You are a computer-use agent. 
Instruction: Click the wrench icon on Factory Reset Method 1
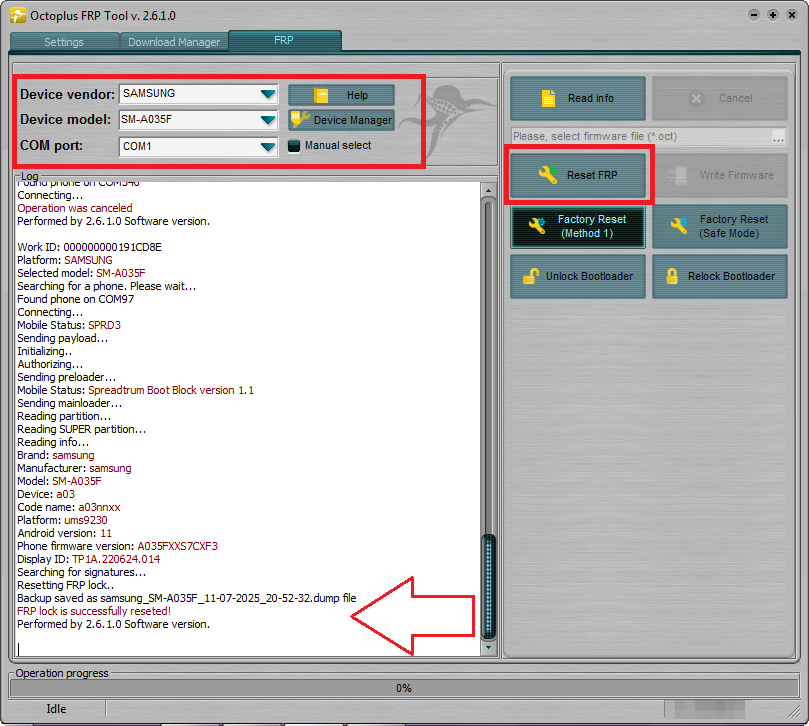(537, 225)
